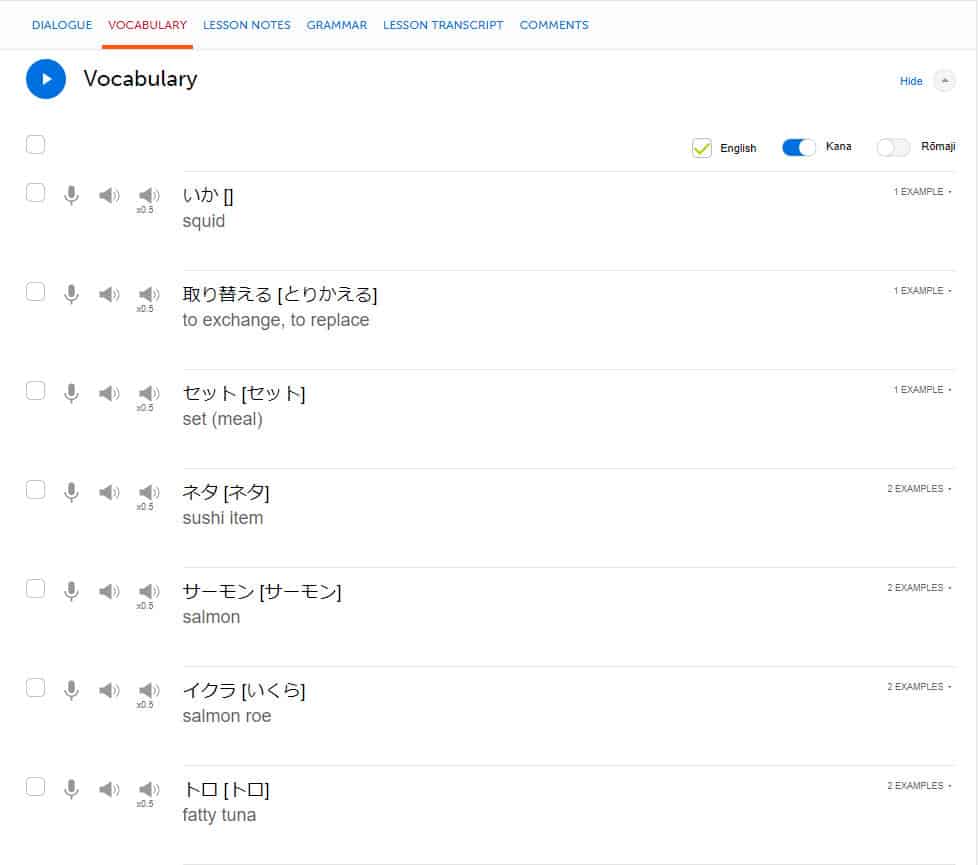This screenshot has height=865, width=978.
Task: Open the Lesson Transcript tab
Action: pos(442,25)
